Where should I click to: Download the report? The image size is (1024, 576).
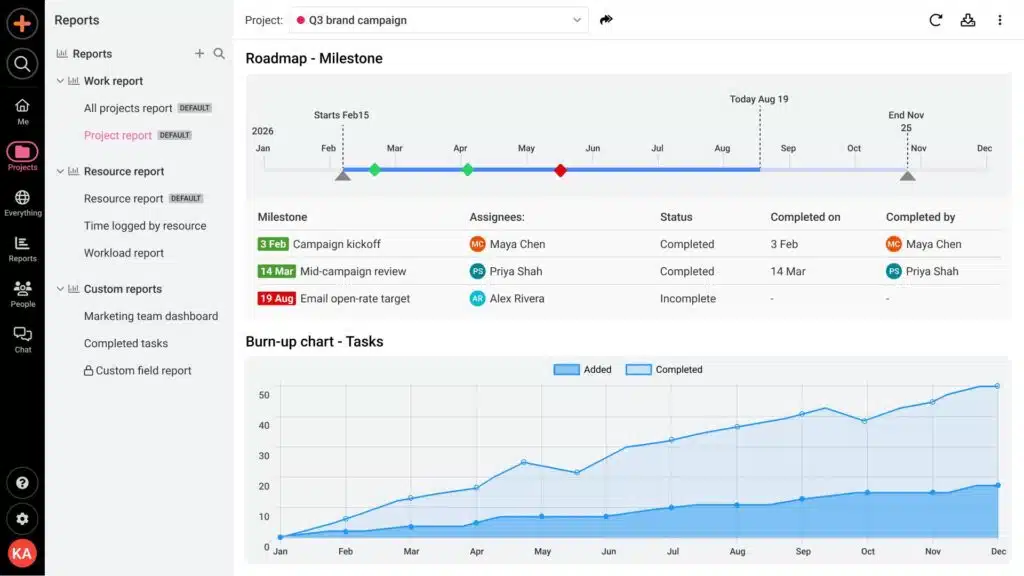point(968,20)
